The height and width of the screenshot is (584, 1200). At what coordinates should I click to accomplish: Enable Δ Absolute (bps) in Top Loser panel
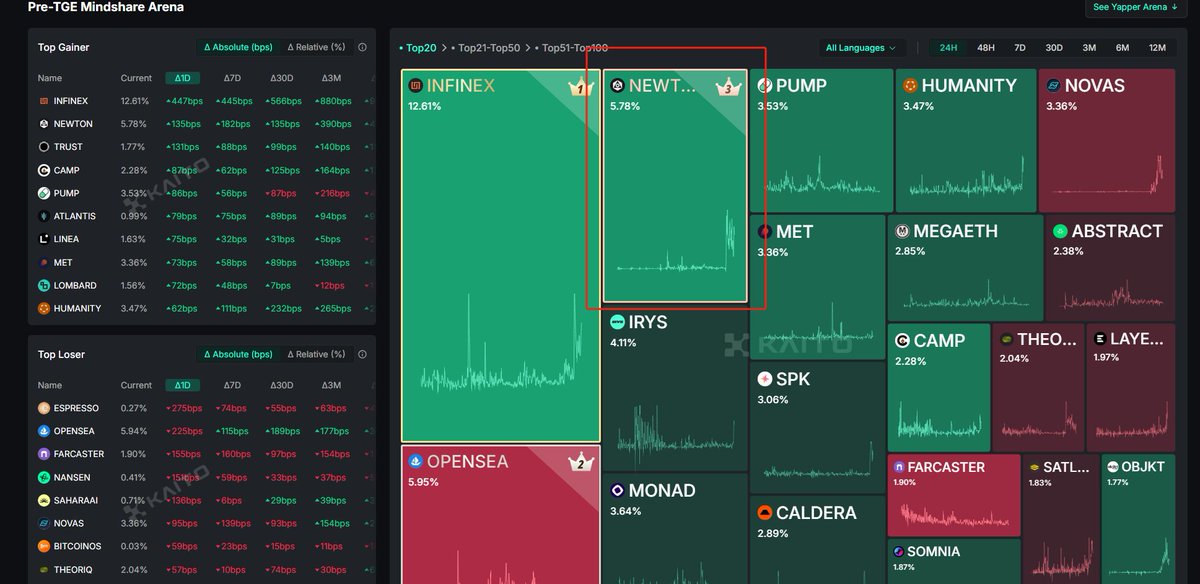tap(238, 354)
